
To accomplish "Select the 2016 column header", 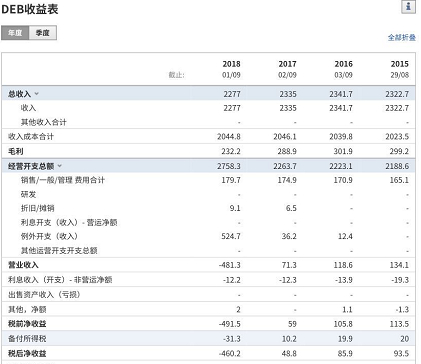I will (x=343, y=64).
